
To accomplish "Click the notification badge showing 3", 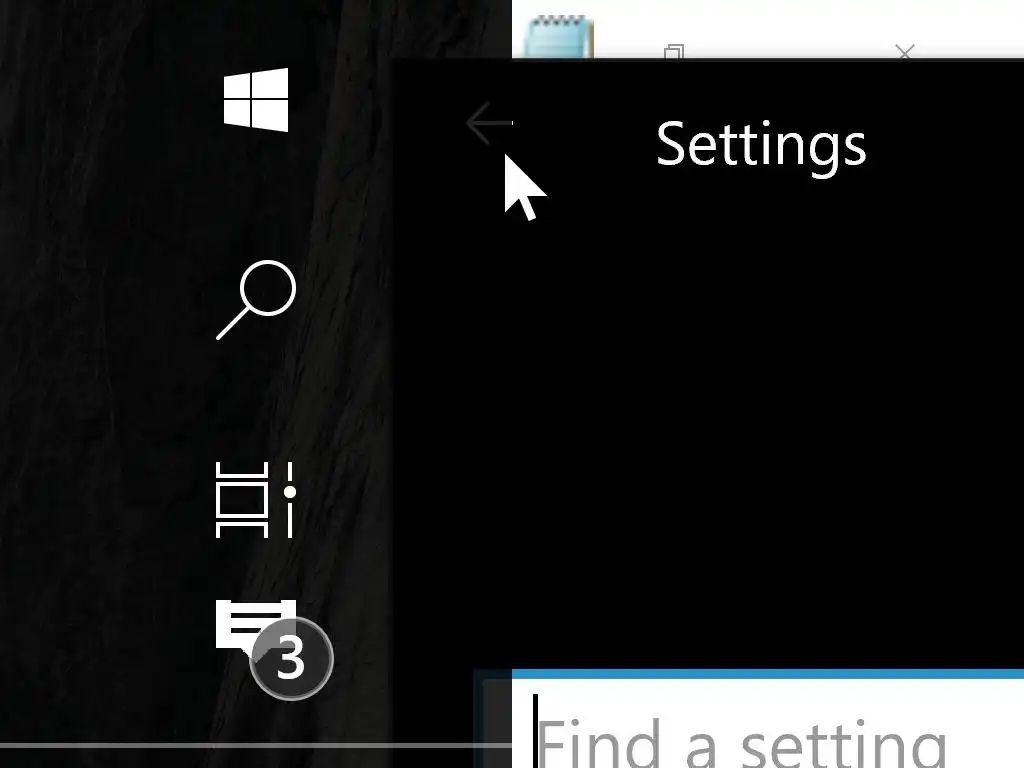I will 291,658.
